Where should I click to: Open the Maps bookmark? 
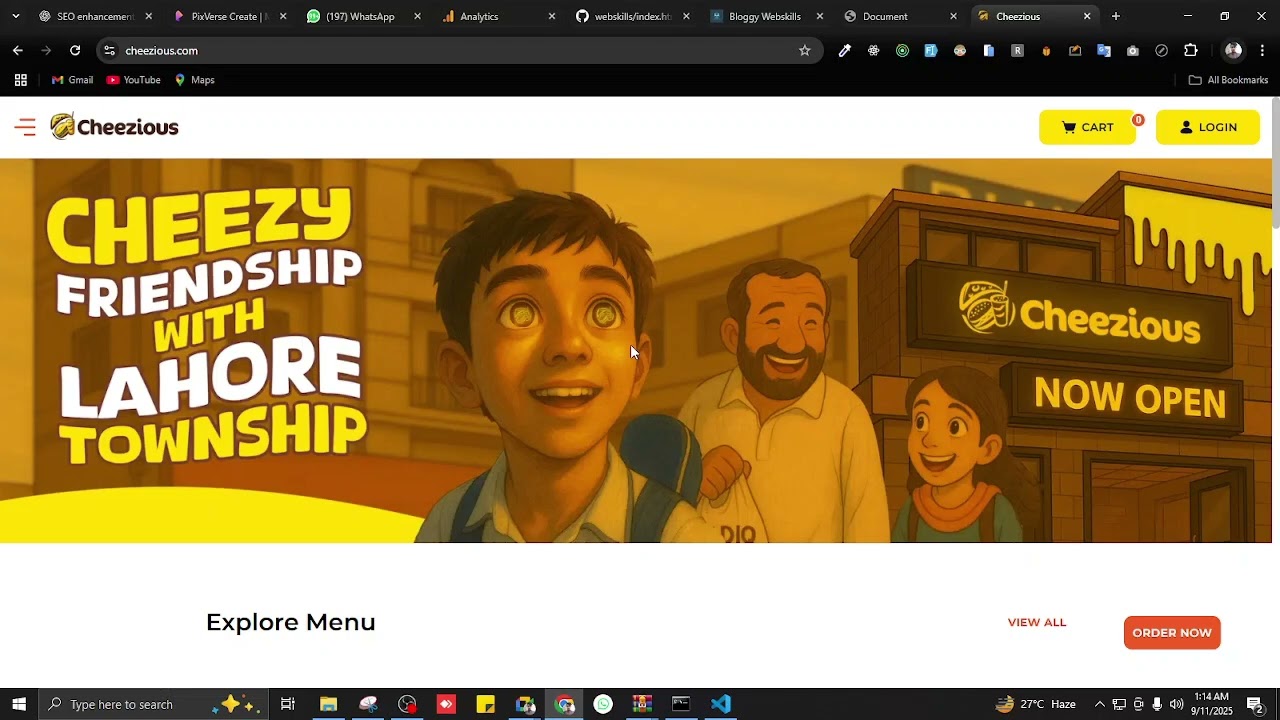tap(195, 80)
